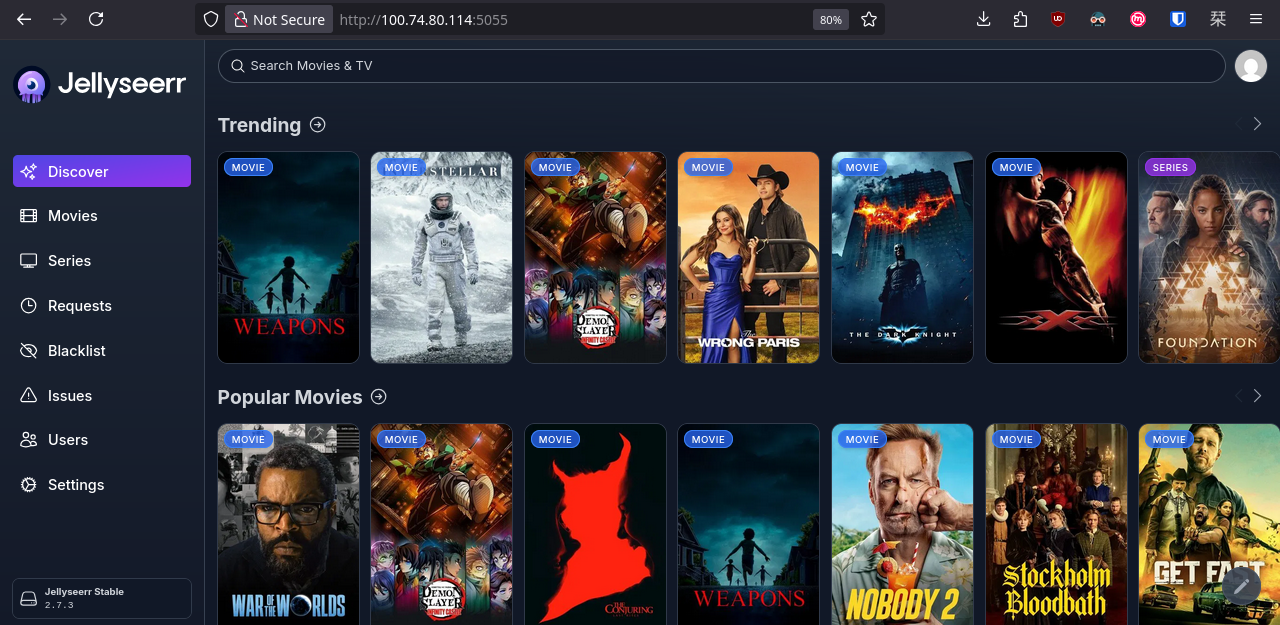Go back to the previous browser page
The width and height of the screenshot is (1280, 625).
[x=24, y=19]
